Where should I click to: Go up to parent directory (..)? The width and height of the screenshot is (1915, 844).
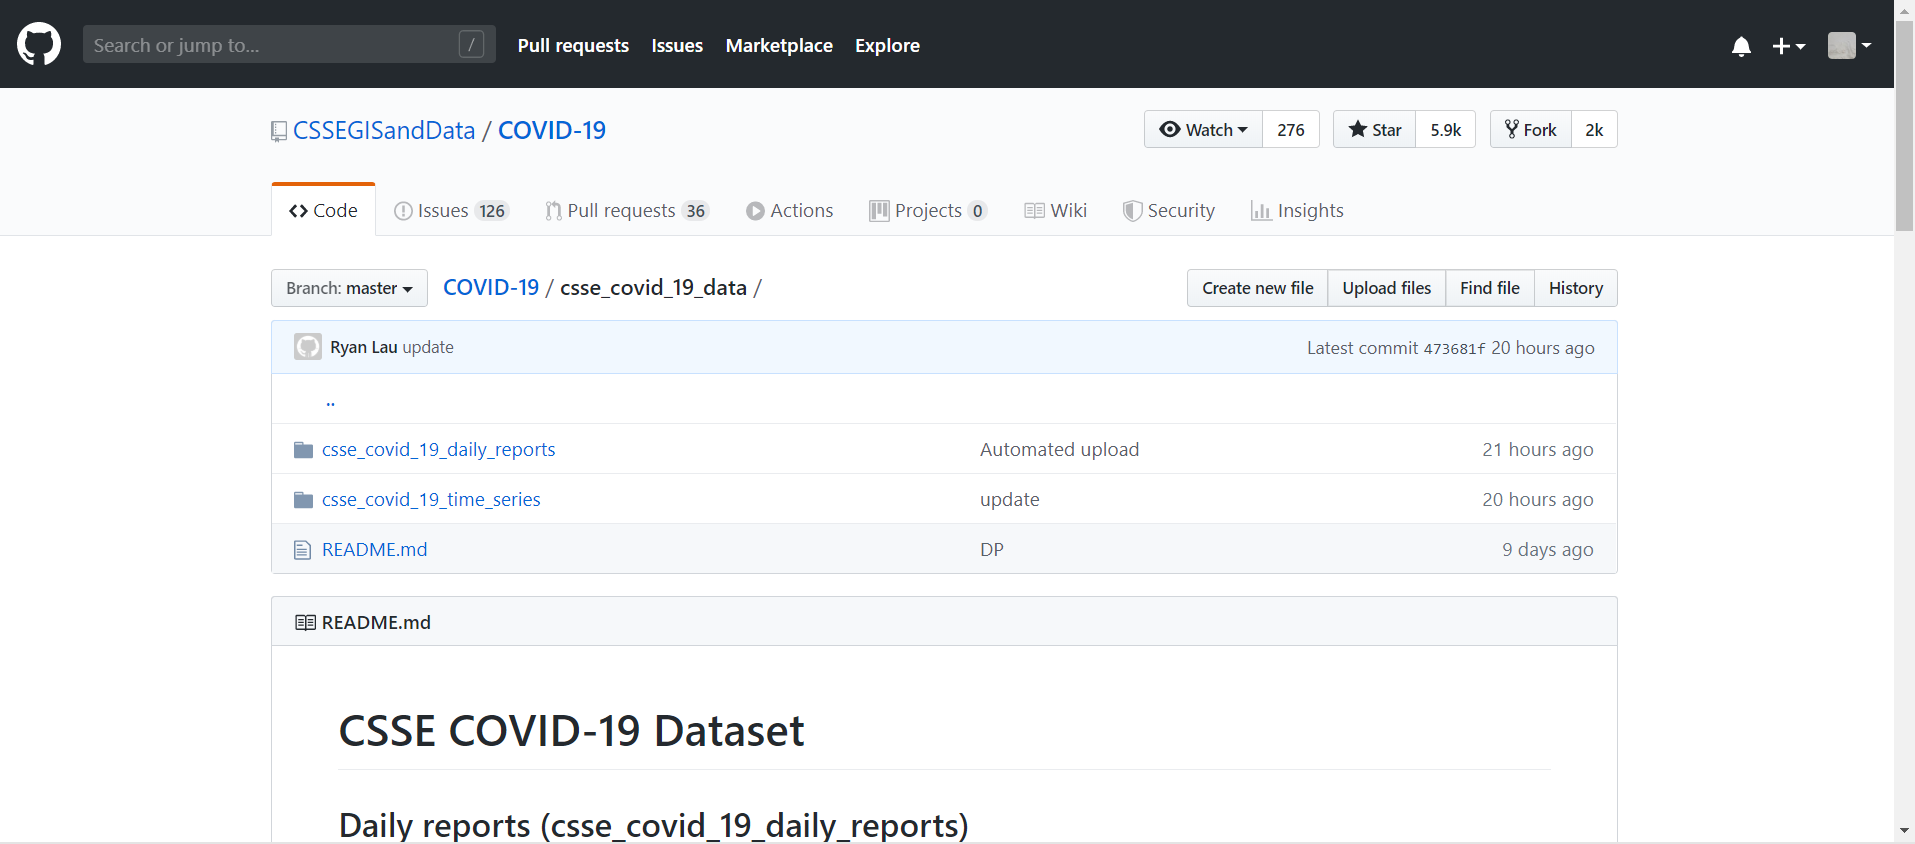pos(330,400)
